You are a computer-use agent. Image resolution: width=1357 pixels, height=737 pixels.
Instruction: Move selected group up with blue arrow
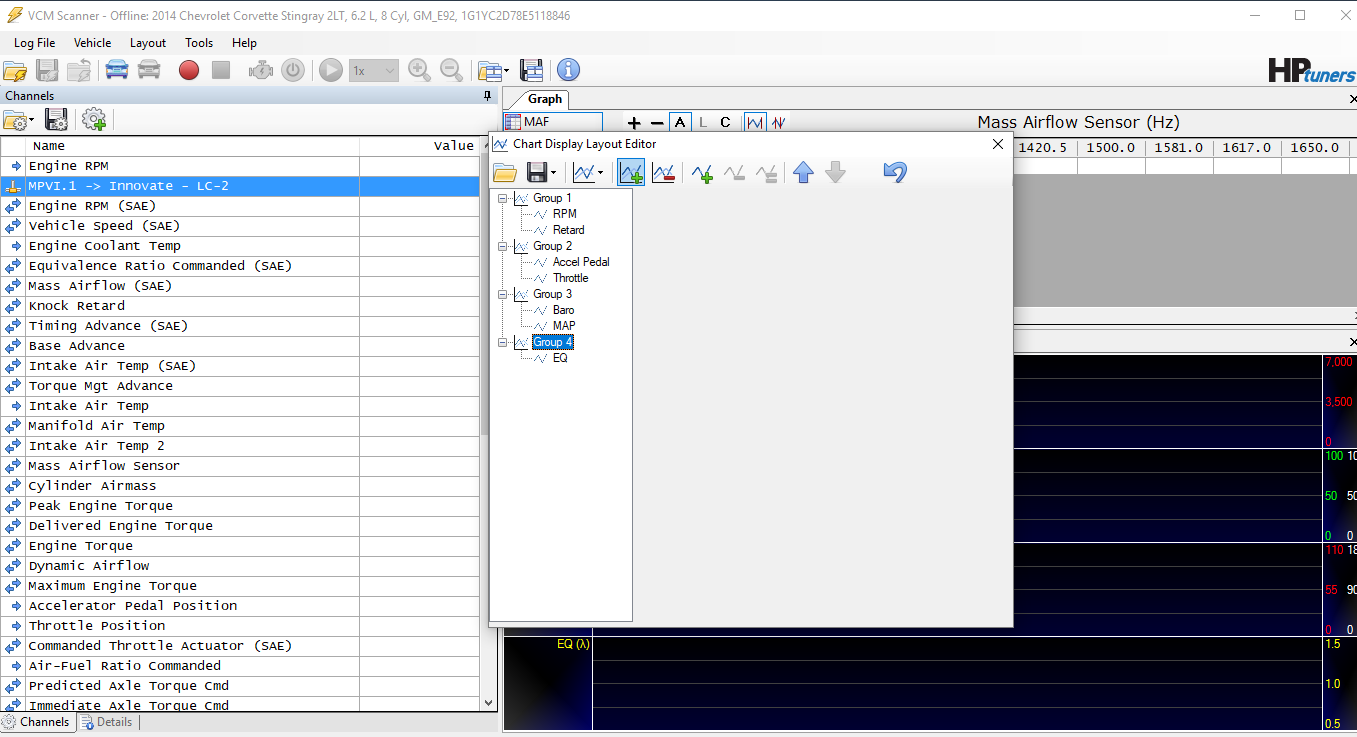tap(803, 173)
